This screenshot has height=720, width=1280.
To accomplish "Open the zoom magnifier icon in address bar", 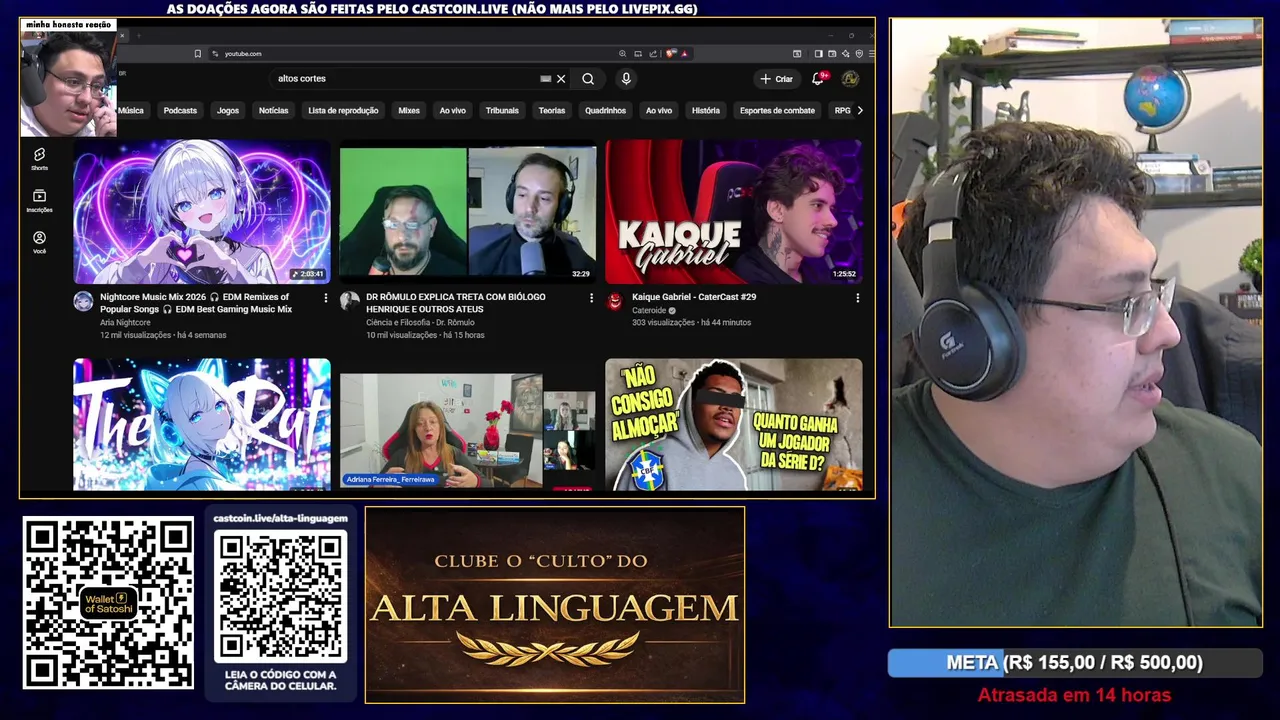I will coord(622,54).
